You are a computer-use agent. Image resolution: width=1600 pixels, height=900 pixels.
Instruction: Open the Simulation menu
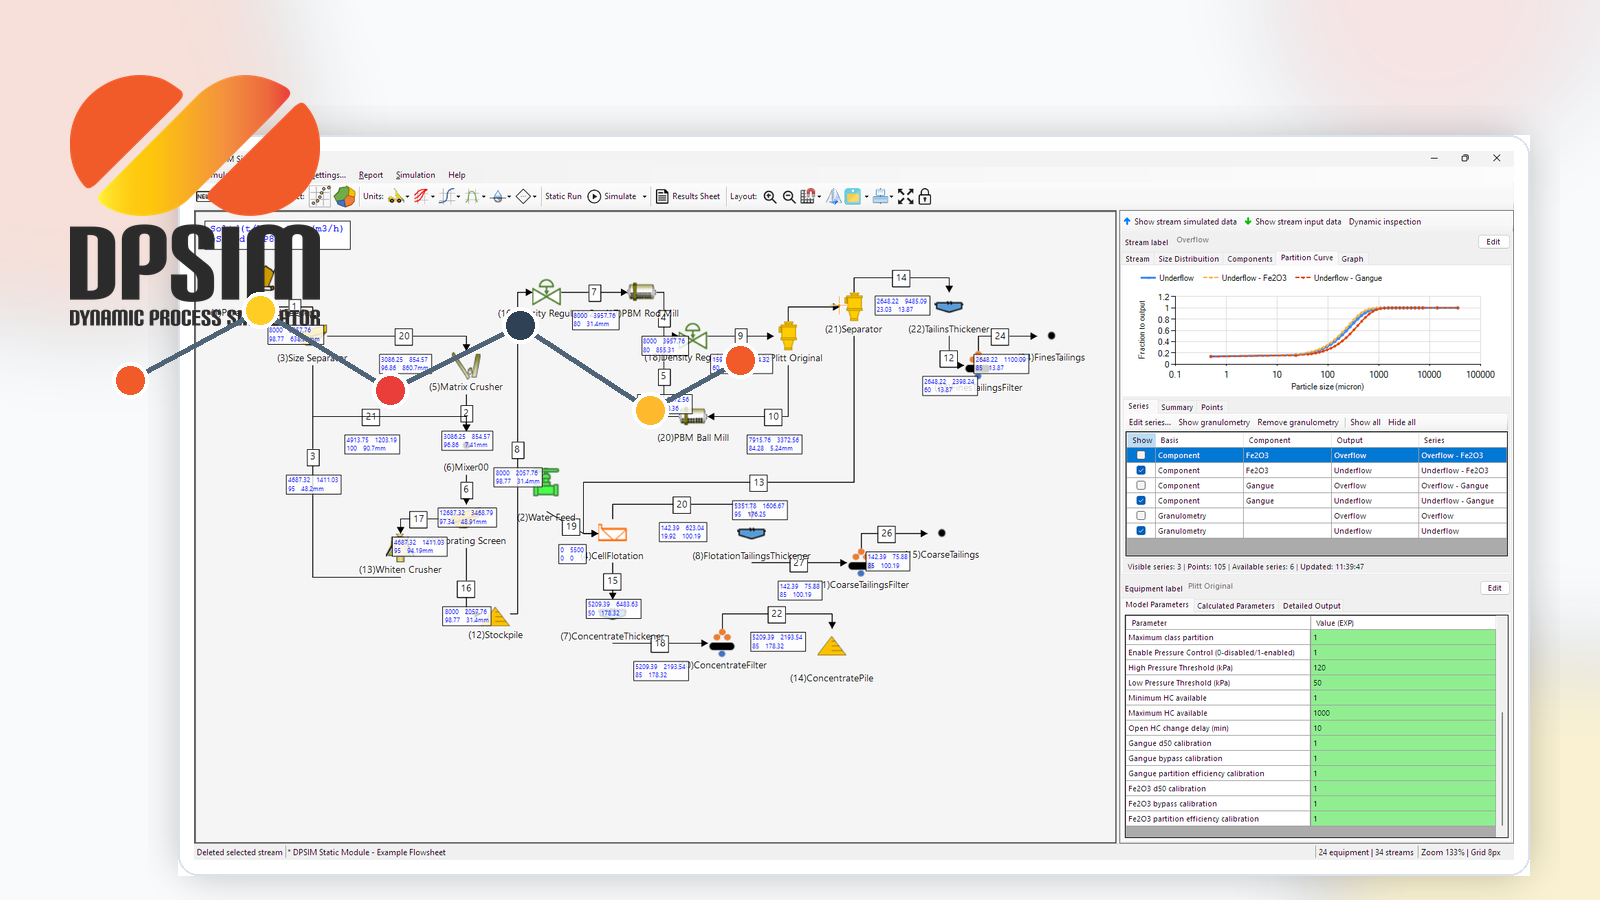coord(415,175)
